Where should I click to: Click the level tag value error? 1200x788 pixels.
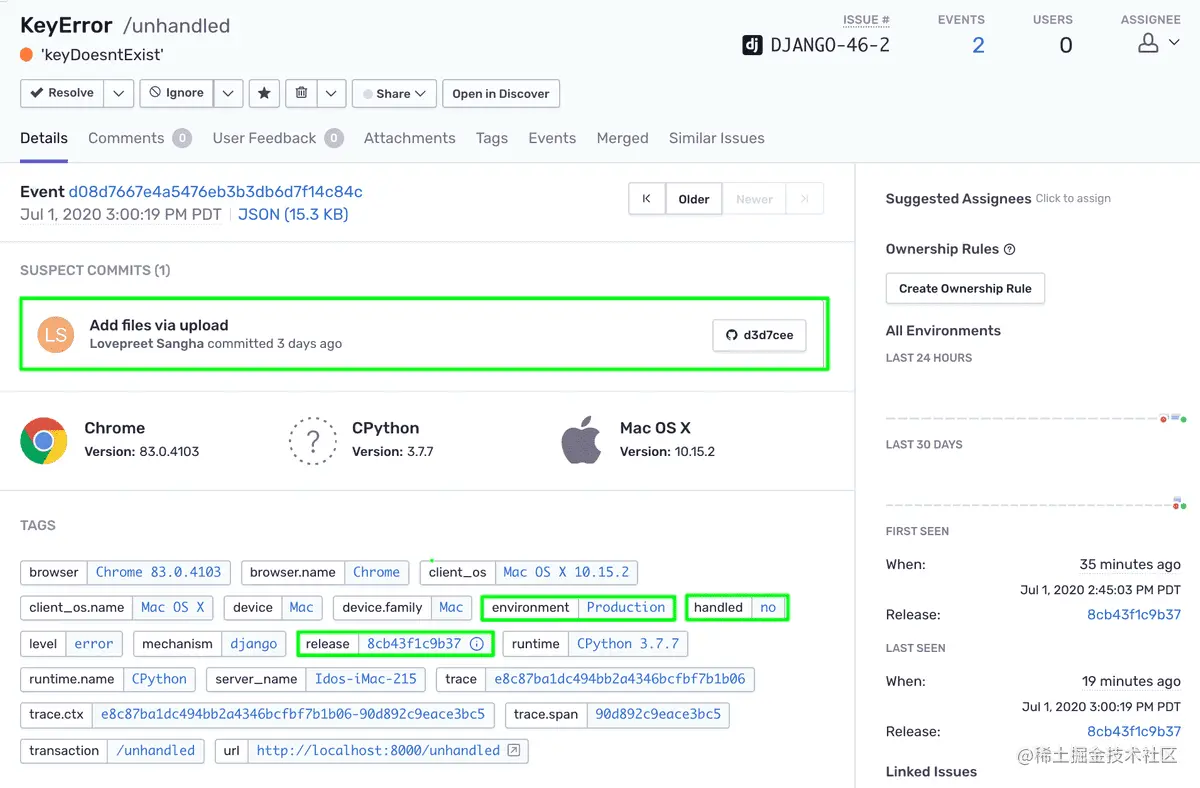[94, 644]
